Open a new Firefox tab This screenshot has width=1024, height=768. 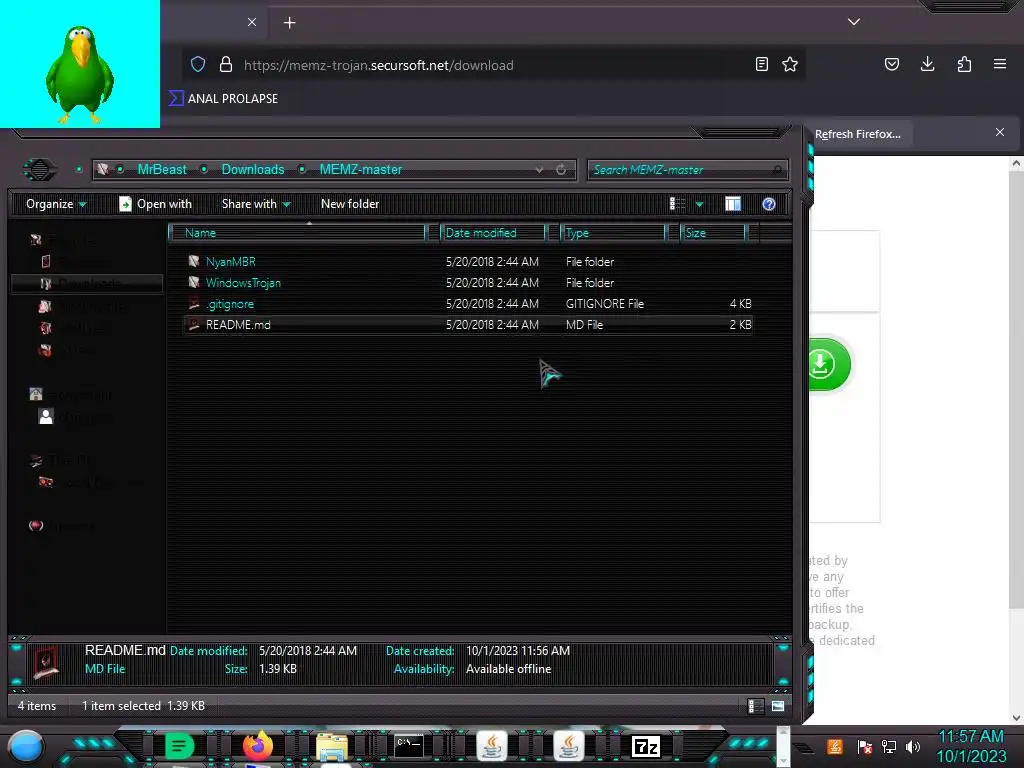(289, 23)
